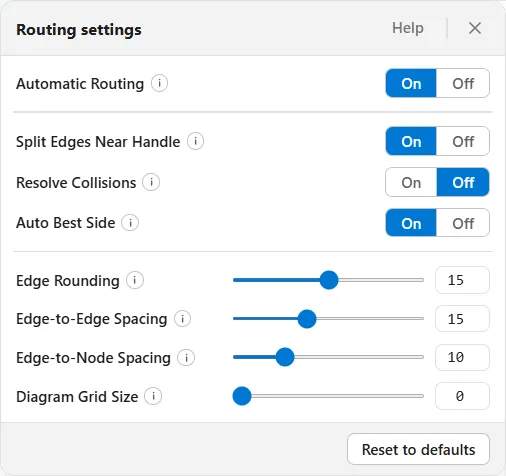Screen dimensions: 506x476
Task: Click the Routing settings title text
Action: [79, 30]
